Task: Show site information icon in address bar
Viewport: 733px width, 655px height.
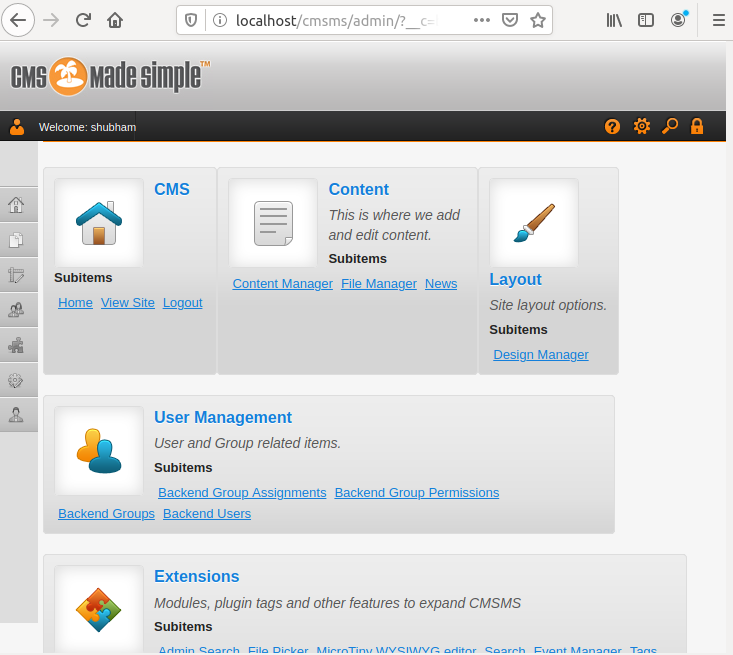Action: [x=220, y=20]
